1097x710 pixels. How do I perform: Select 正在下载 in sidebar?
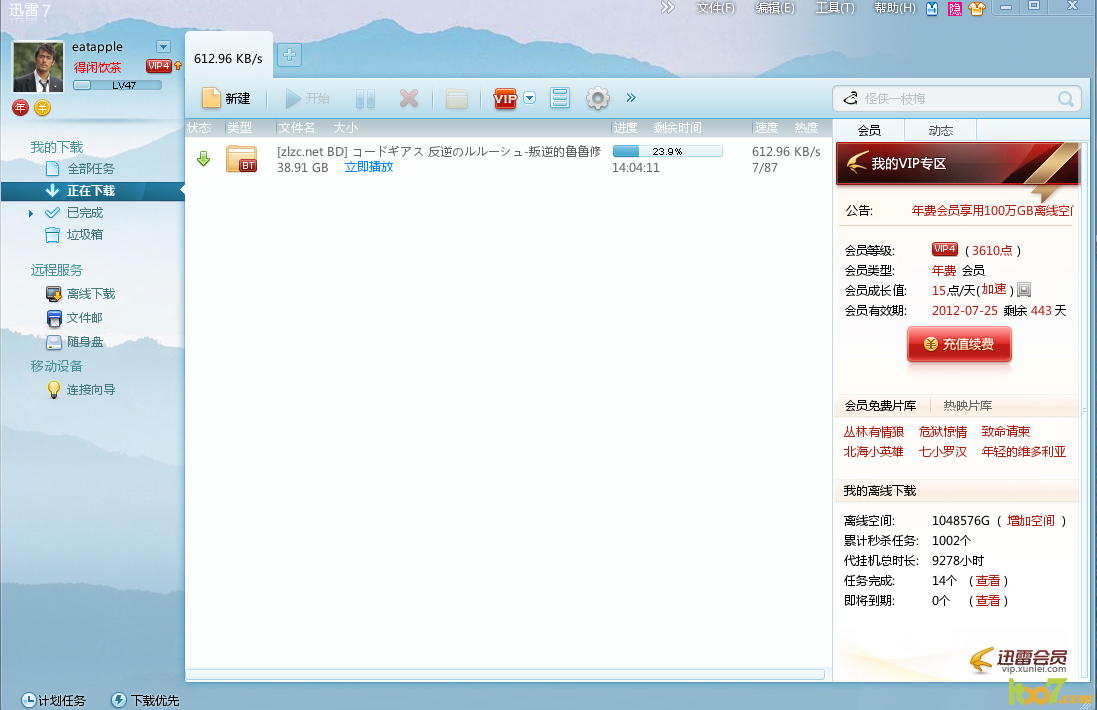[92, 190]
